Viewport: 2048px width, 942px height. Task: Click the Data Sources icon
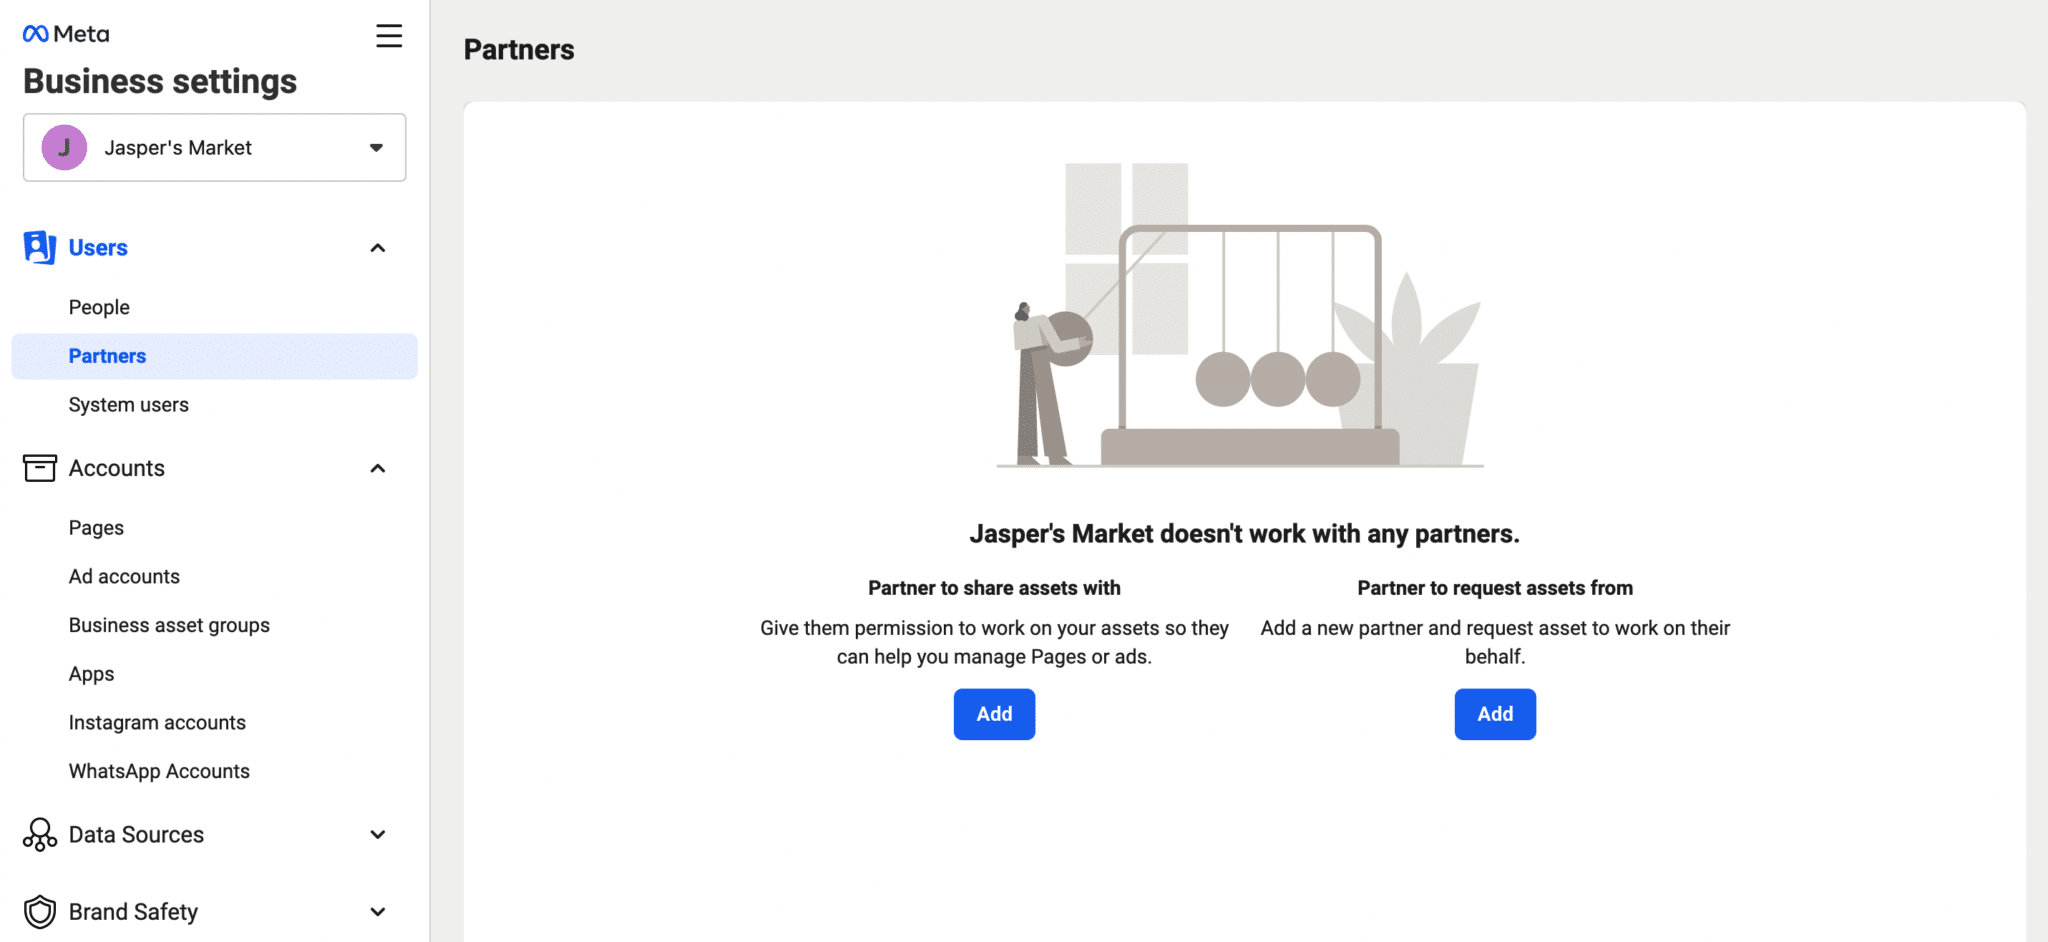click(x=39, y=835)
